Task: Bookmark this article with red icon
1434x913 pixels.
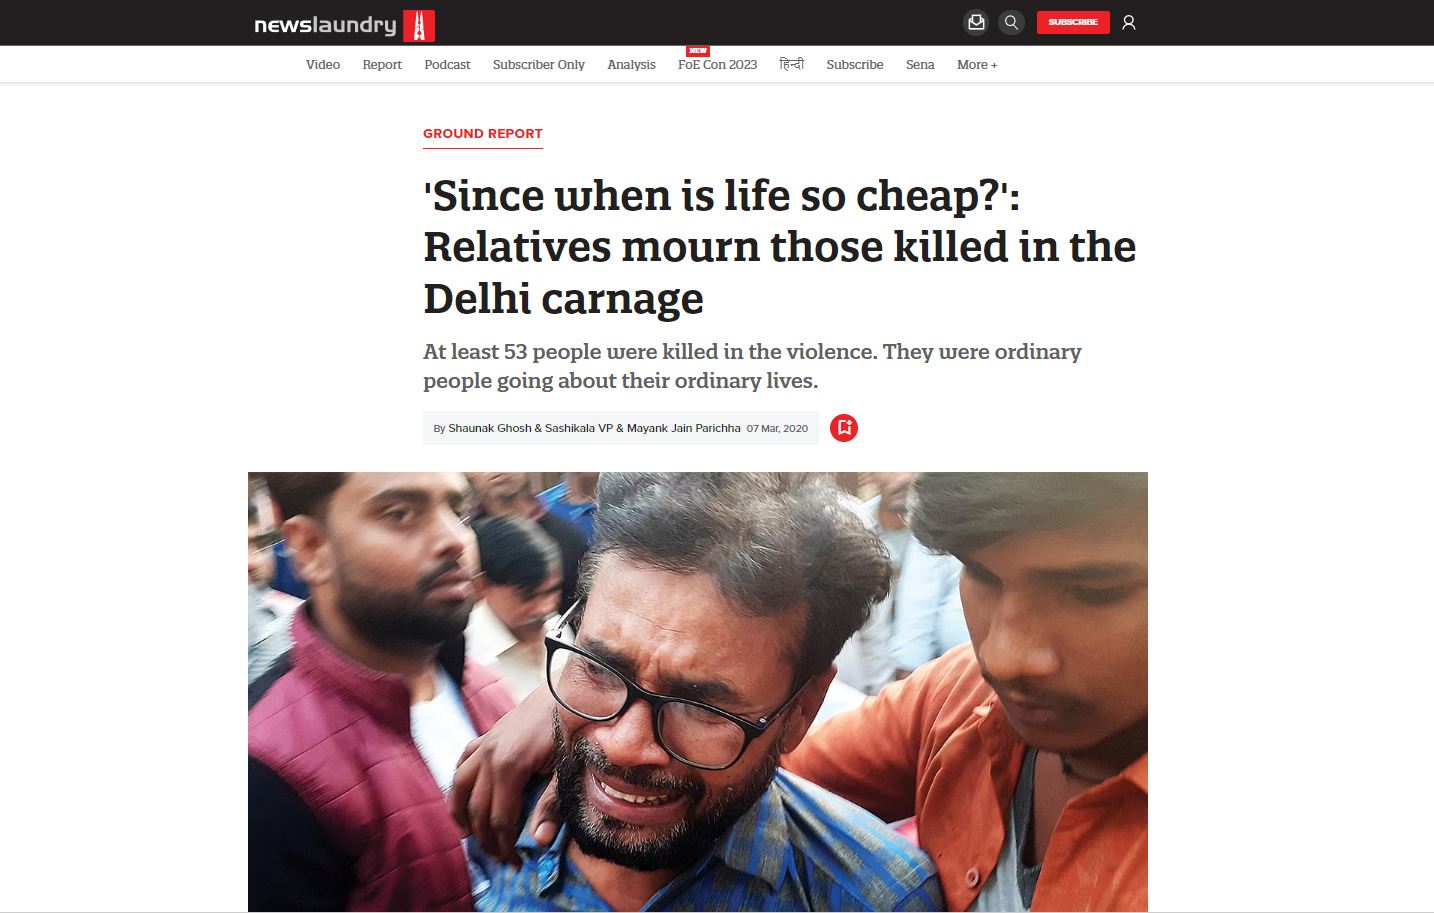Action: click(x=844, y=428)
